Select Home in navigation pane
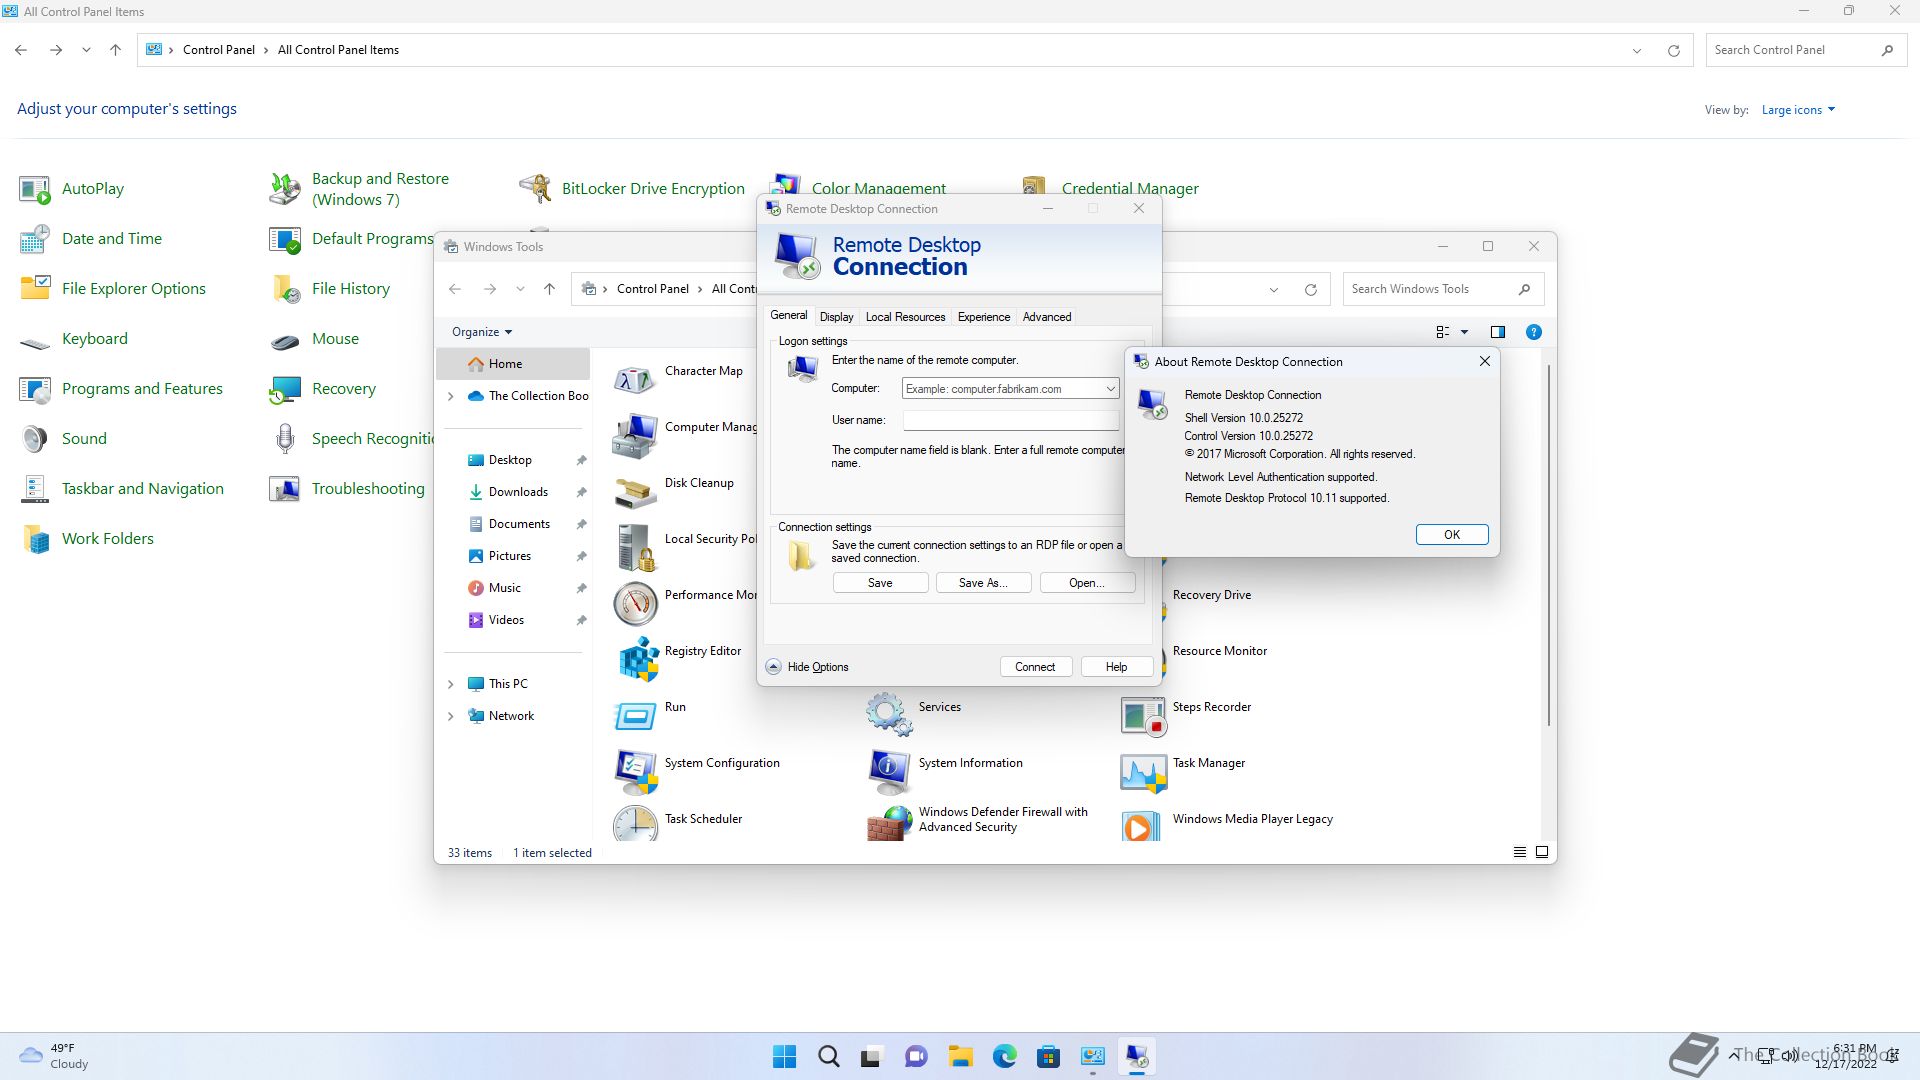Image resolution: width=1920 pixels, height=1080 pixels. click(x=513, y=364)
